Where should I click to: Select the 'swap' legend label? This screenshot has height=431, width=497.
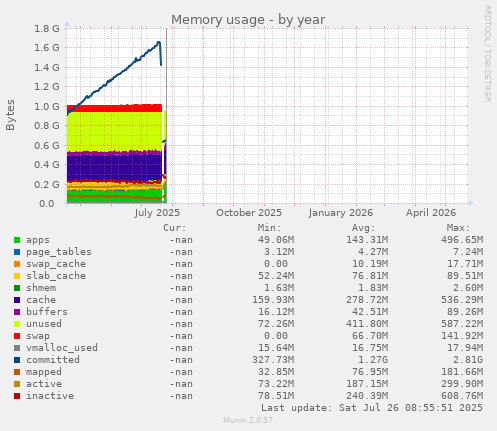(x=38, y=336)
